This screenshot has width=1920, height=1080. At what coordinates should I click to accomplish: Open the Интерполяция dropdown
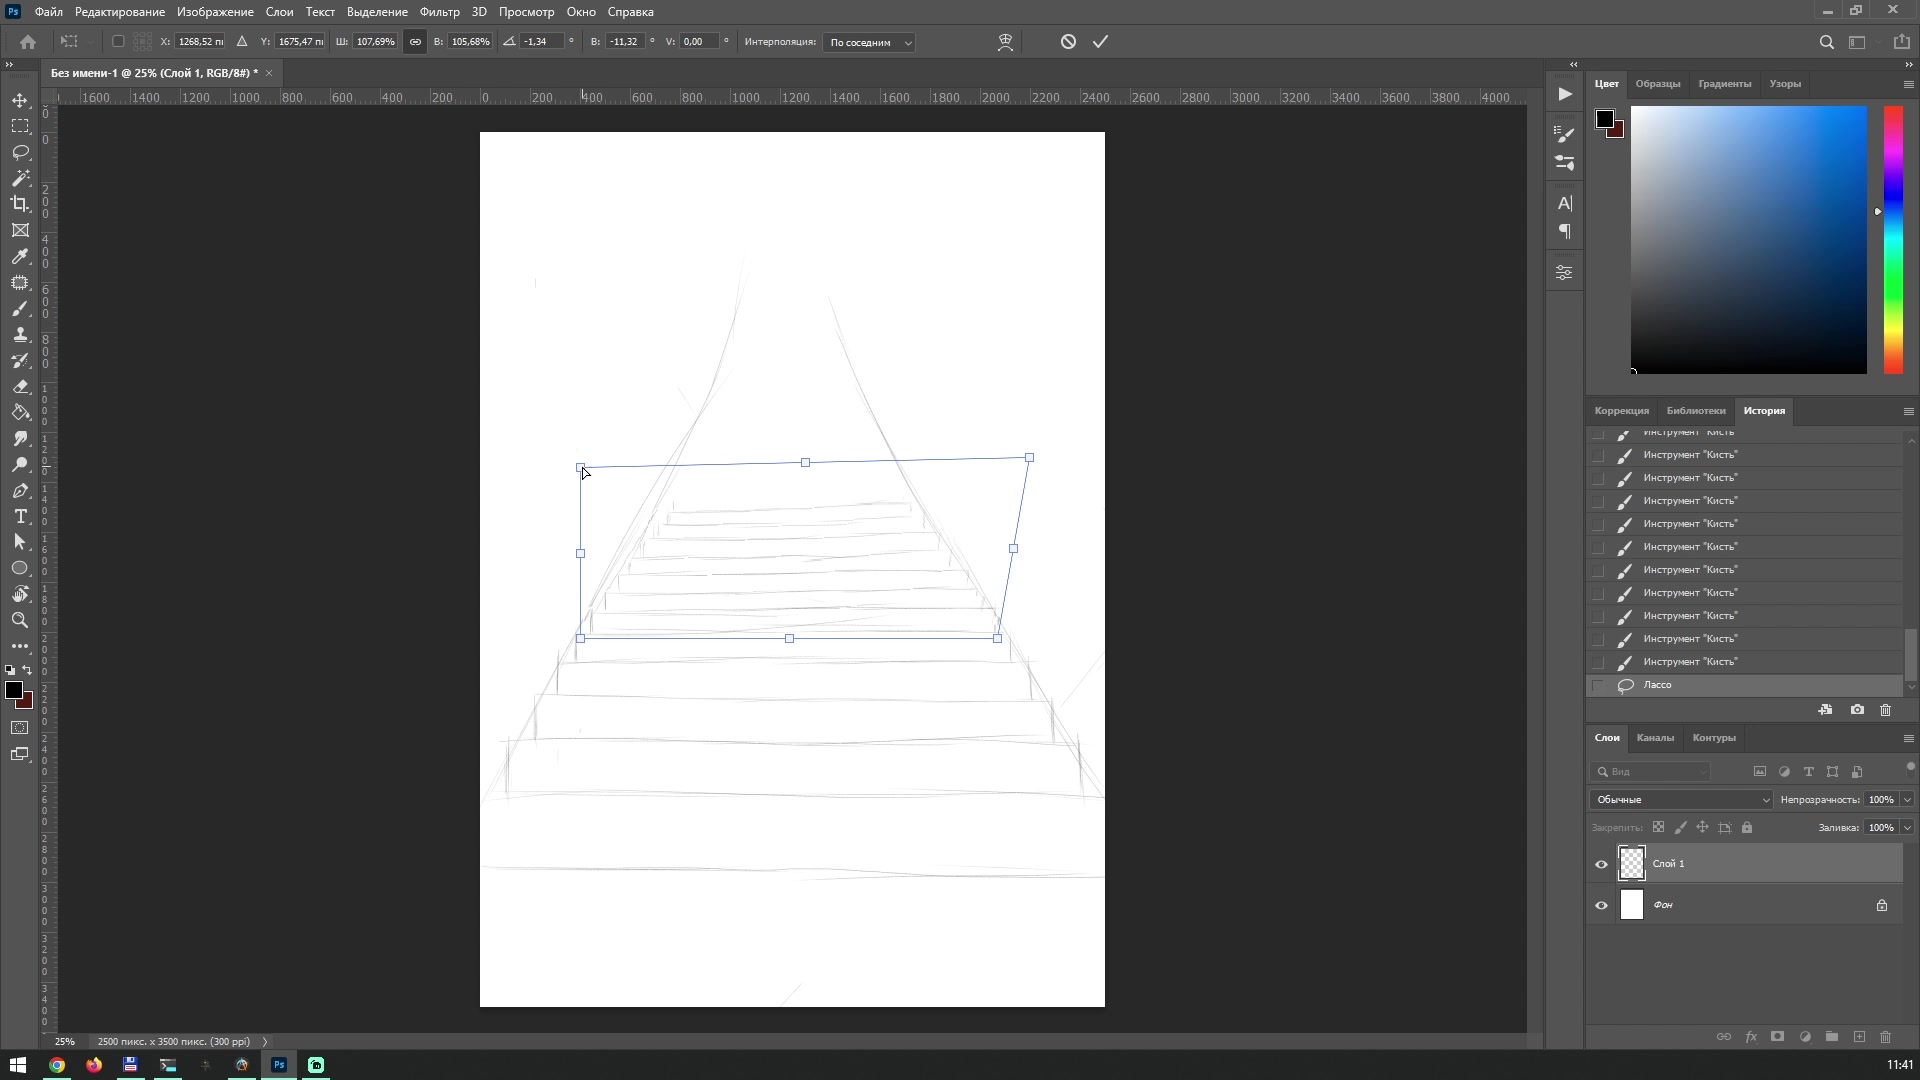click(868, 42)
